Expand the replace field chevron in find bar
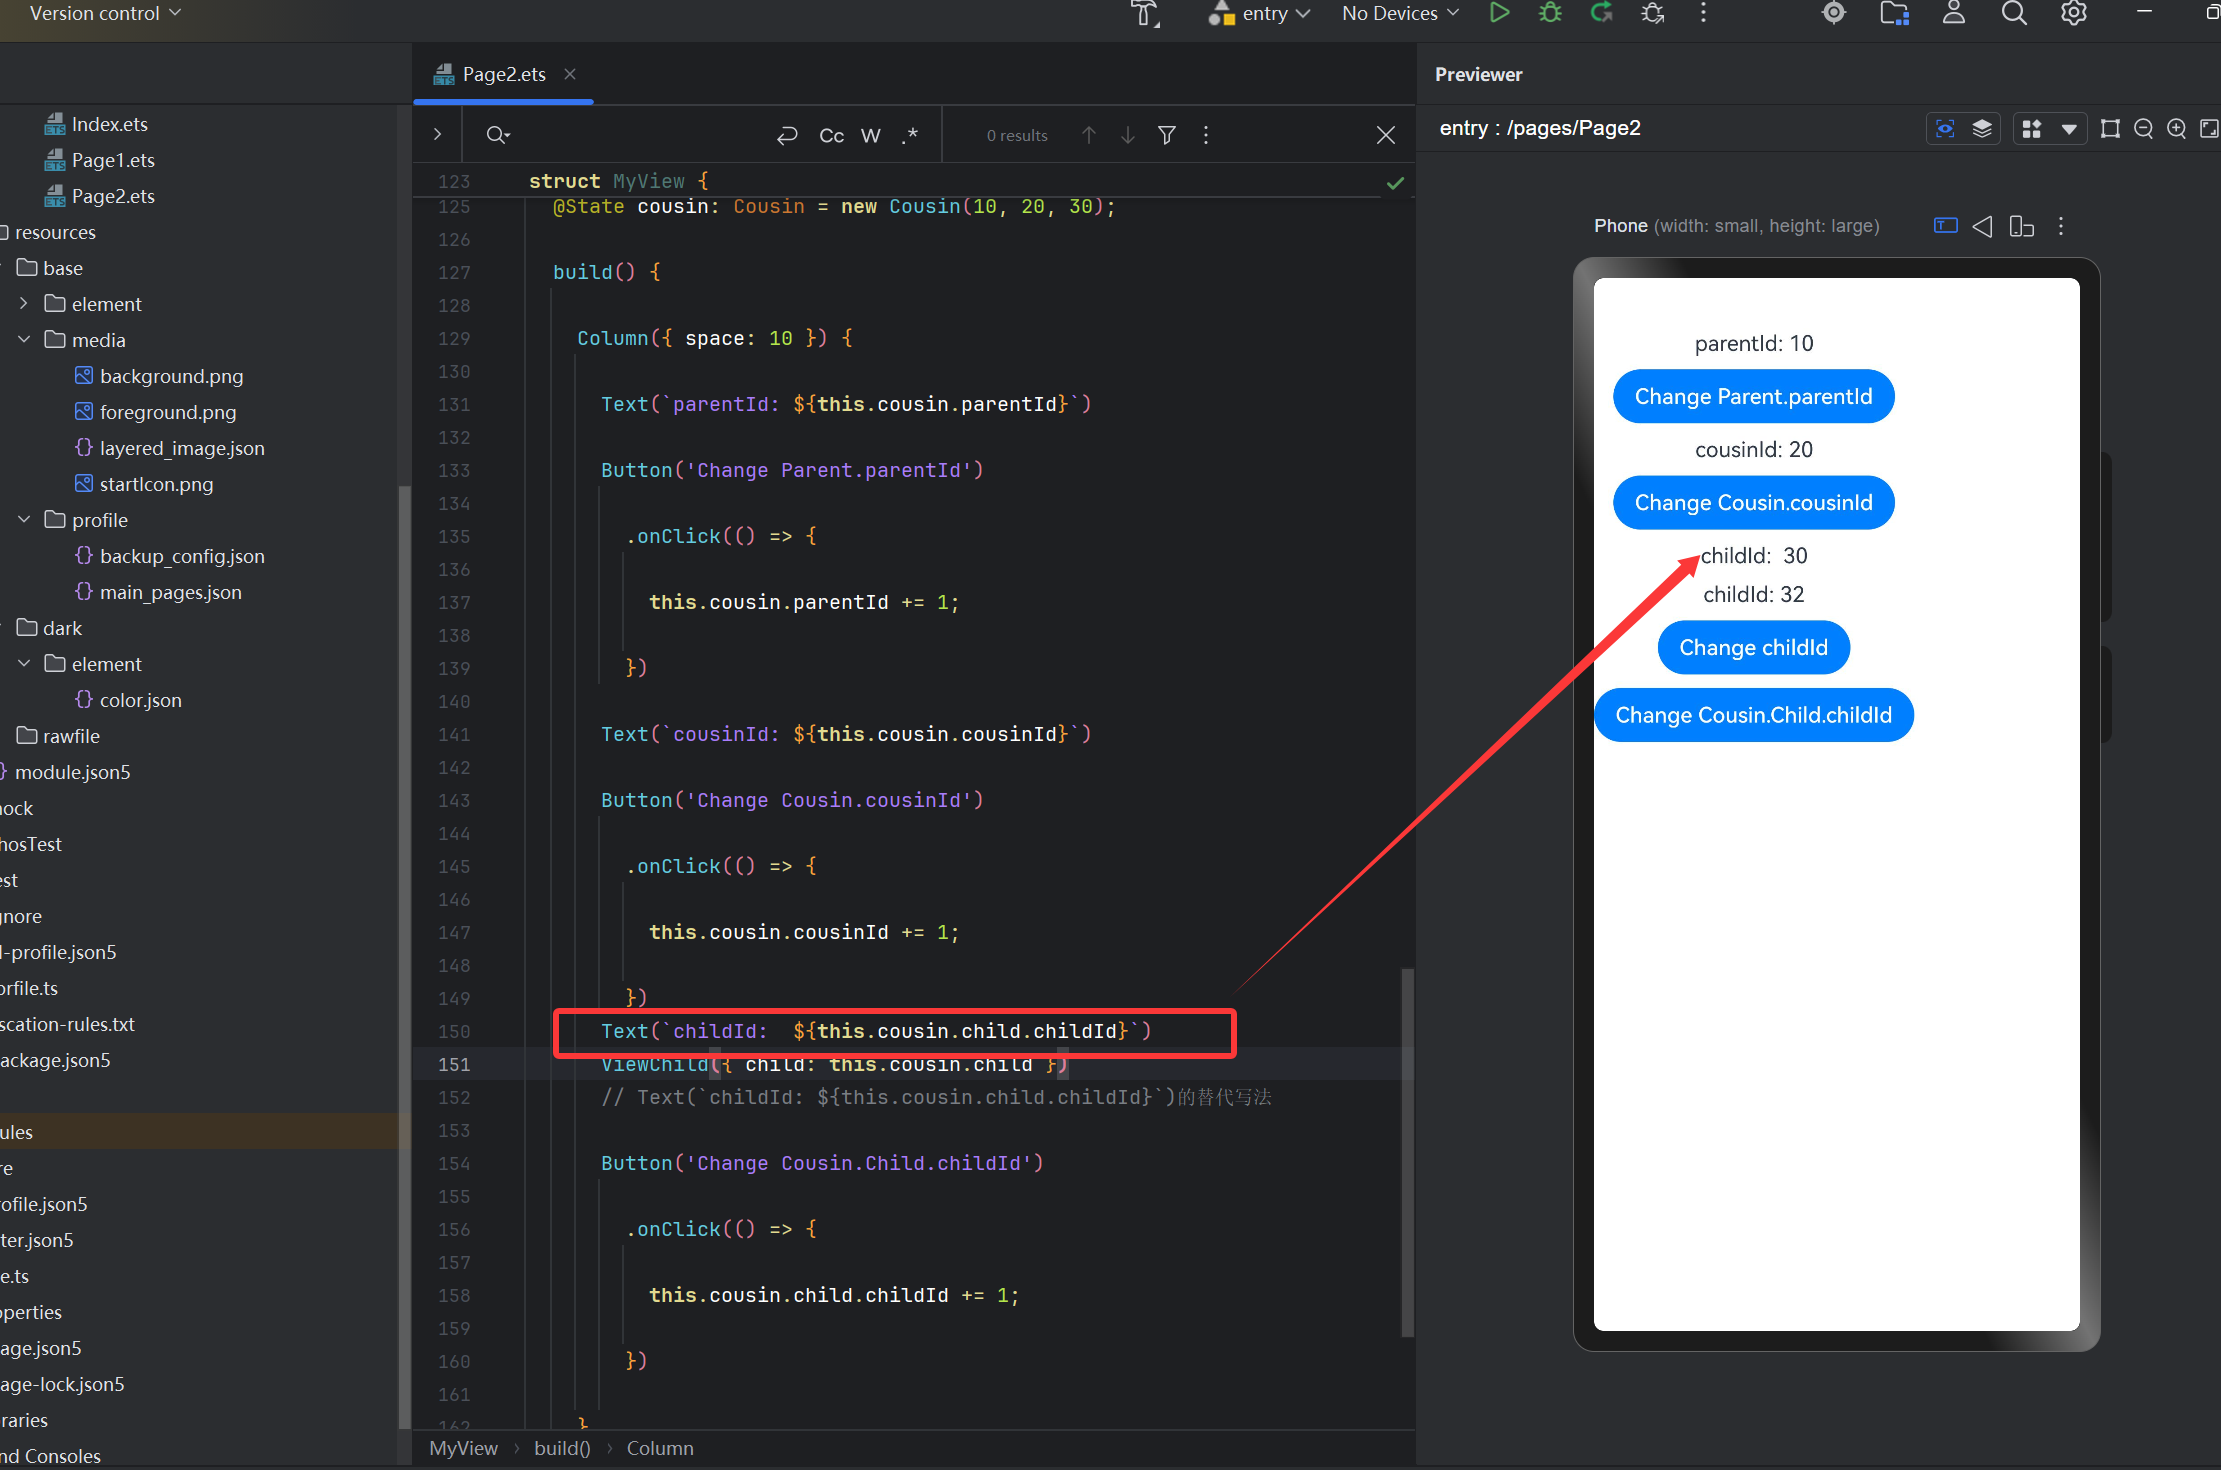This screenshot has height=1470, width=2221. pyautogui.click(x=437, y=134)
